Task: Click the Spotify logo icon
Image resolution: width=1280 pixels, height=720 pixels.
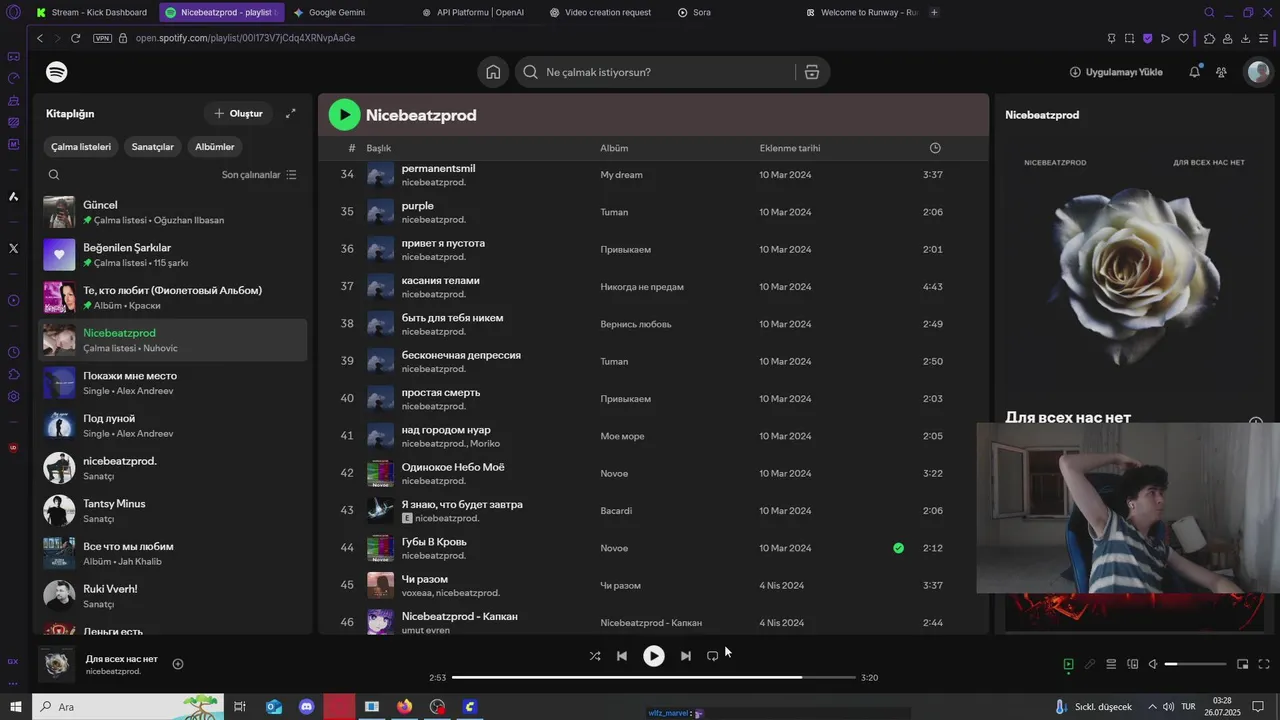Action: (57, 72)
